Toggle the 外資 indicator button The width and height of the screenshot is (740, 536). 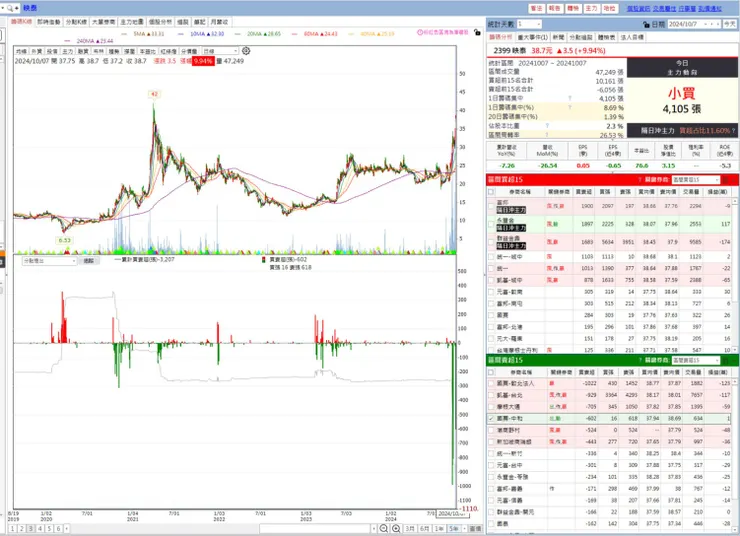coord(36,51)
